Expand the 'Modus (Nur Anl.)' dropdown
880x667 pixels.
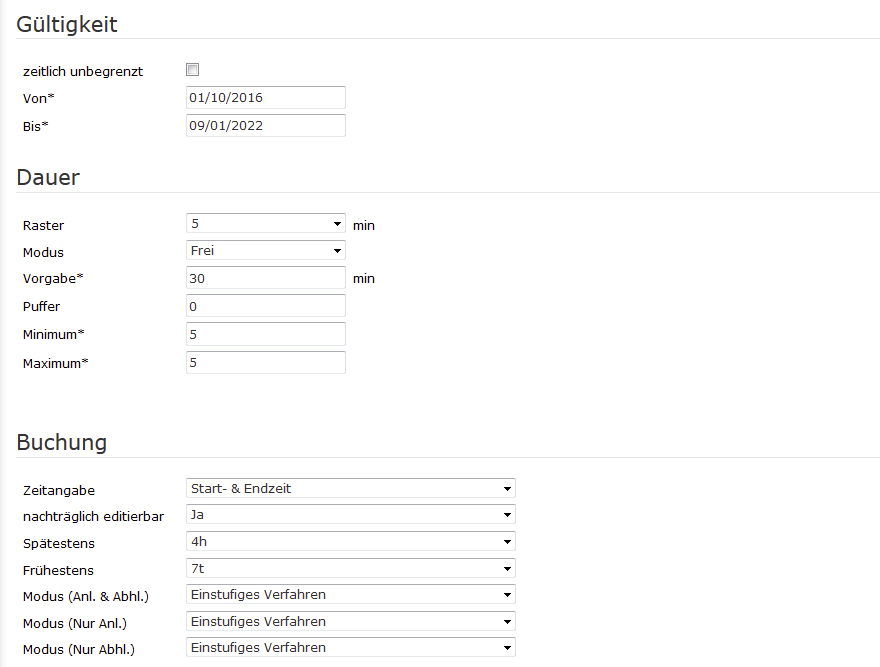(x=351, y=622)
